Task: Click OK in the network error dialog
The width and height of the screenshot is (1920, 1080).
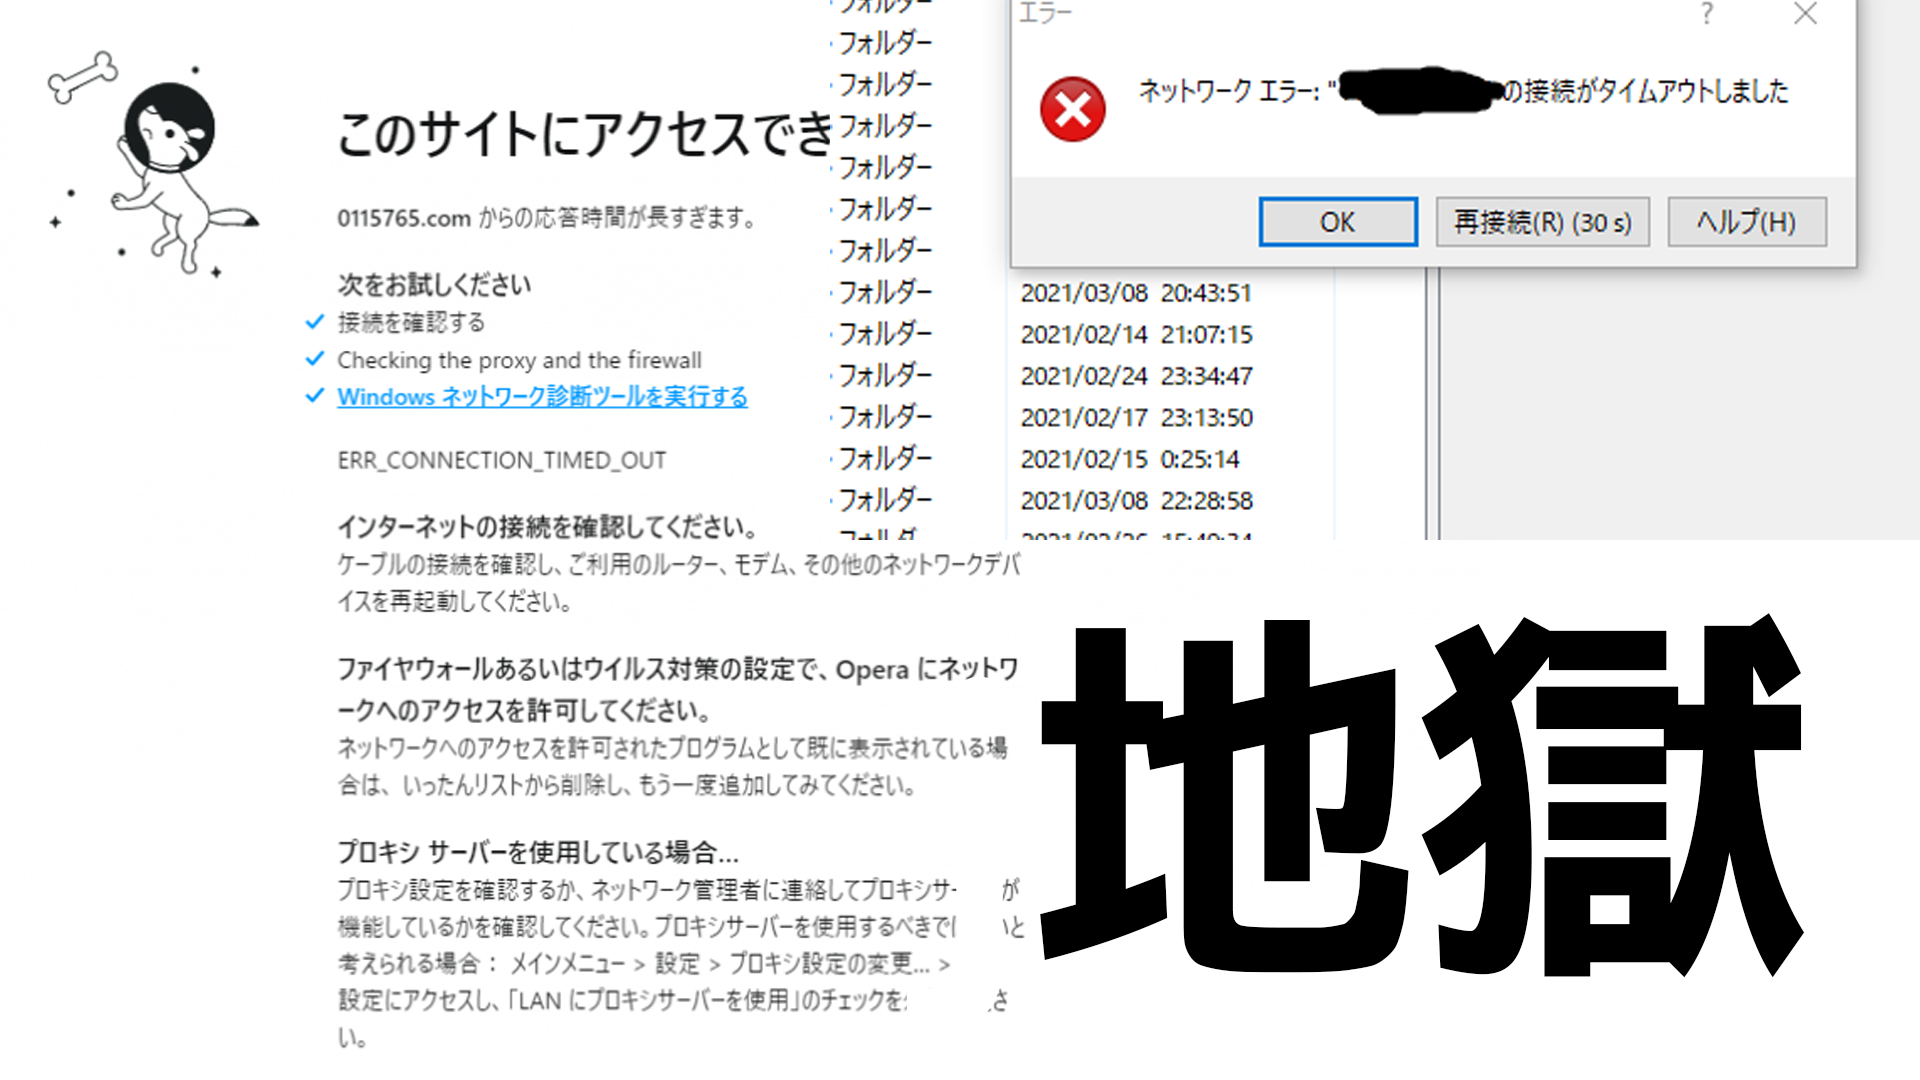Action: pos(1338,221)
